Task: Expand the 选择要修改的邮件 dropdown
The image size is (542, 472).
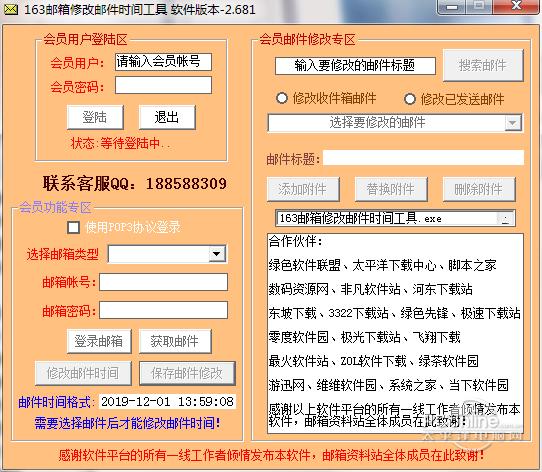Action: tap(513, 123)
